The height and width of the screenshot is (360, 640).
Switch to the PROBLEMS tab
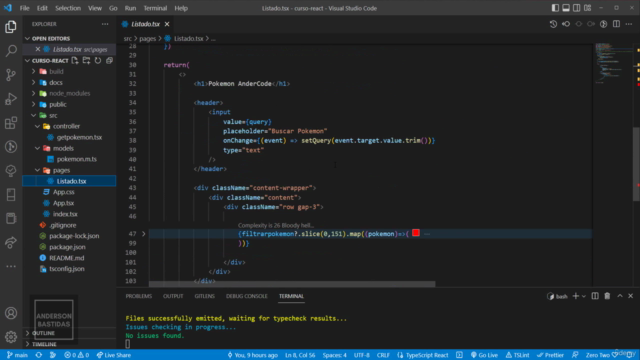(x=139, y=296)
